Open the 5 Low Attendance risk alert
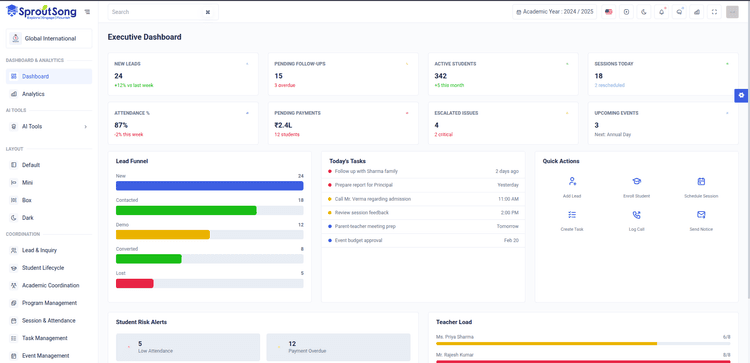The image size is (750, 363). click(x=188, y=347)
